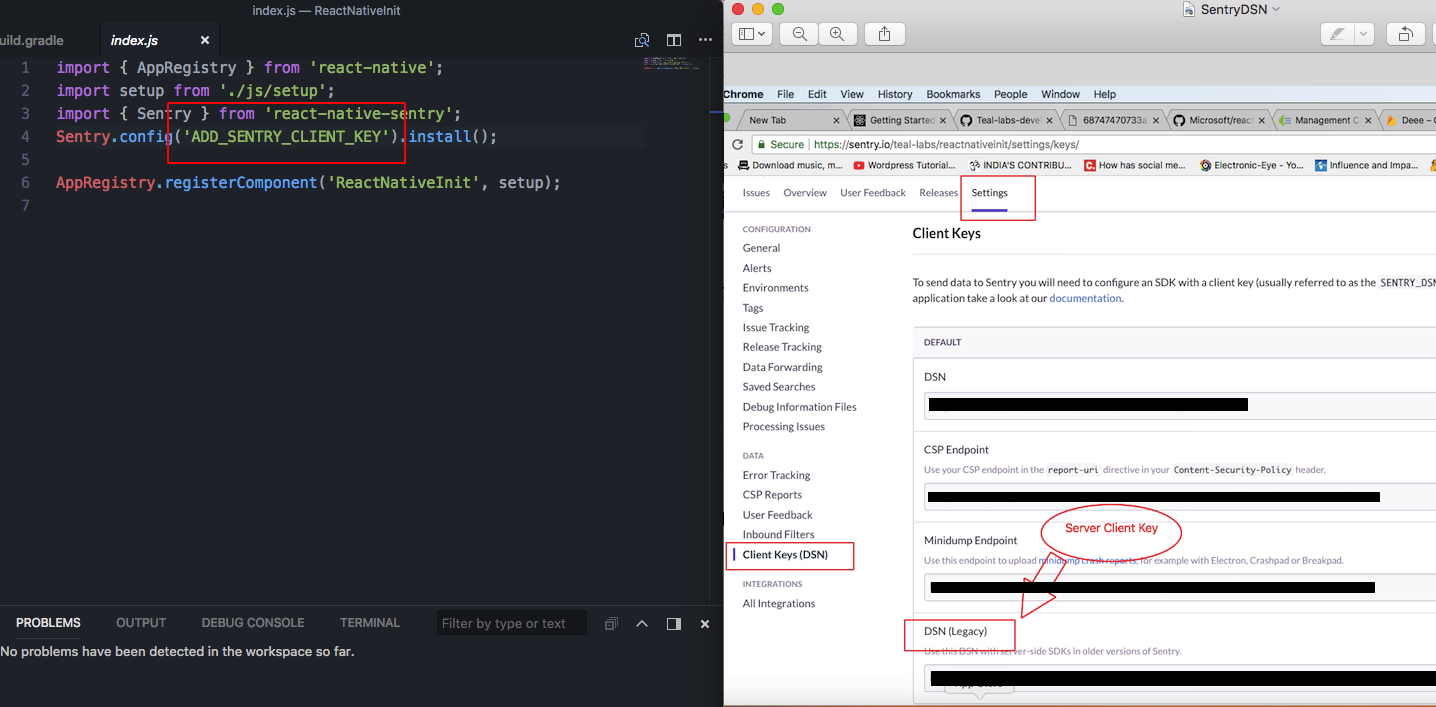Open All Integrations in sidebar
Screen dimensions: 1436x707
pyautogui.click(x=778, y=603)
